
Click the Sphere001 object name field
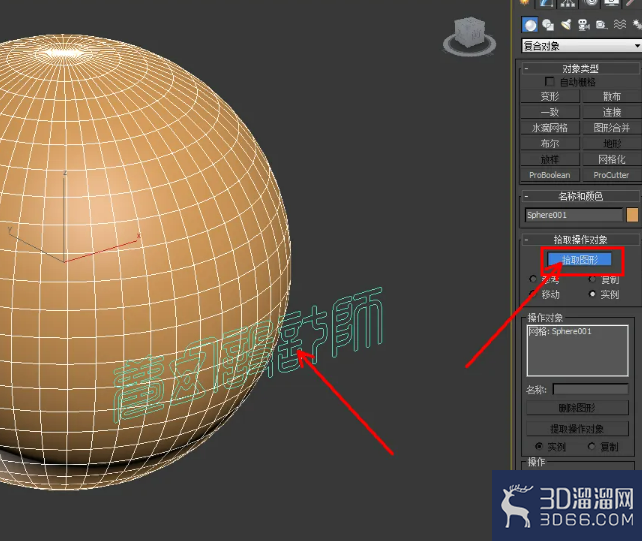574,215
